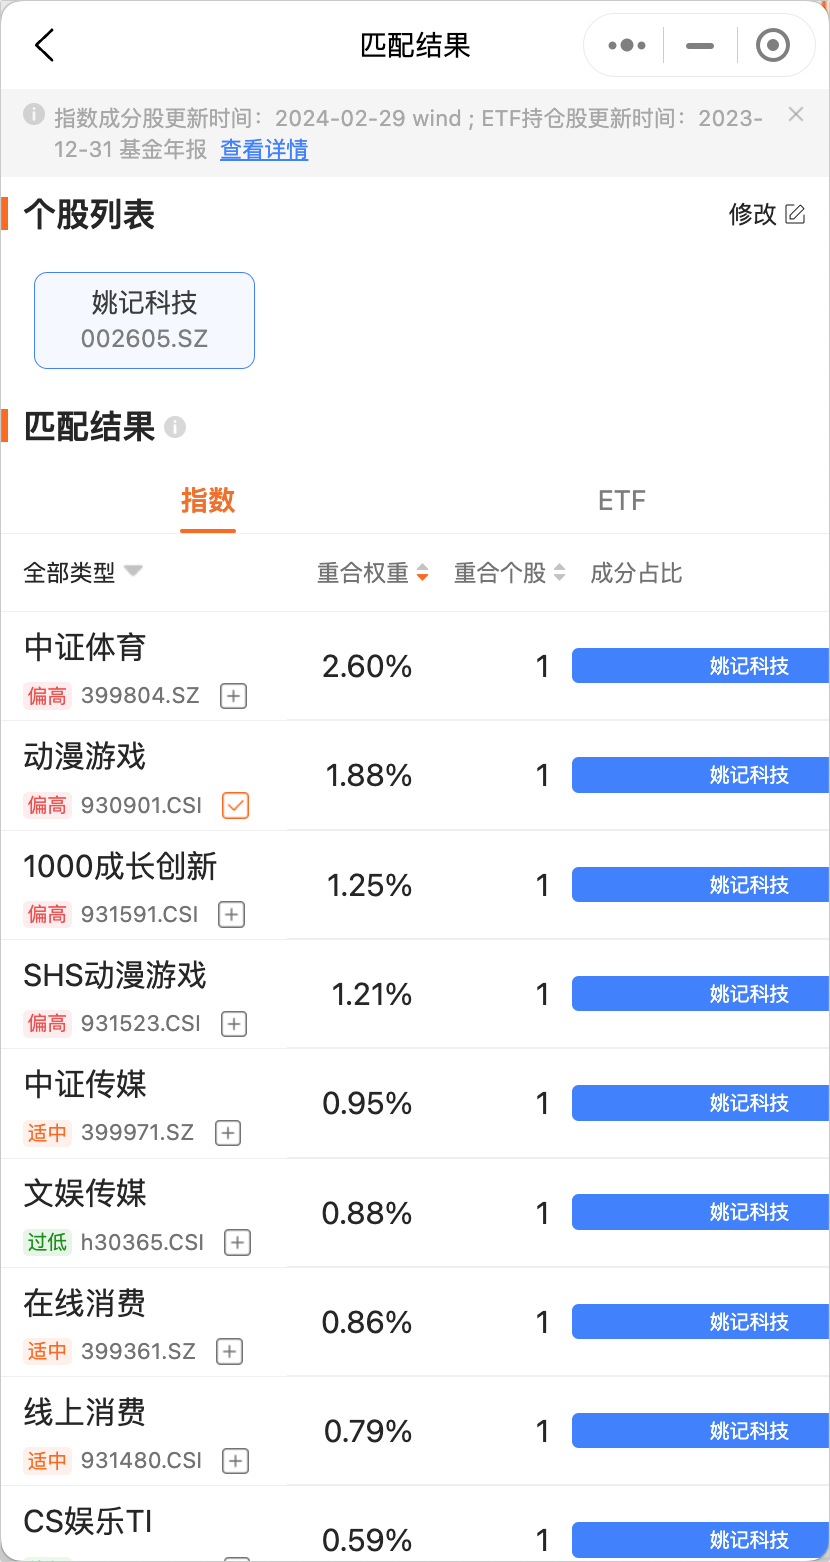Click the info icon beside 匹配结果 heading
Viewport: 830px width, 1562px height.
[x=175, y=428]
